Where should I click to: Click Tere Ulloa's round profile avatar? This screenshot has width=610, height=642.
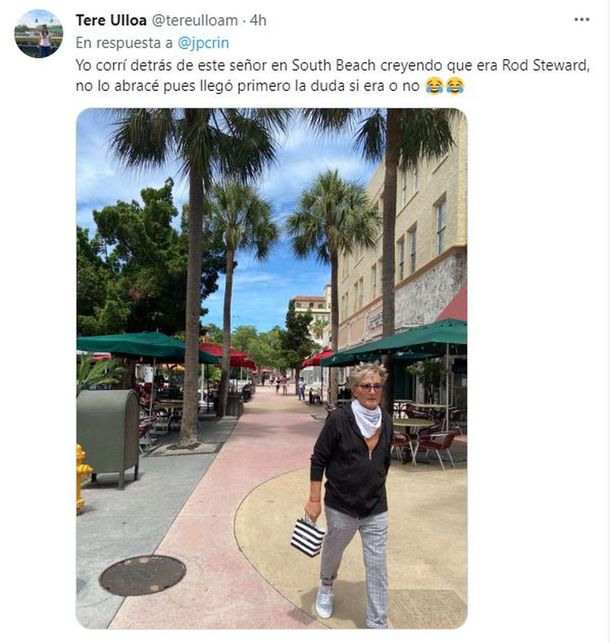click(x=39, y=34)
